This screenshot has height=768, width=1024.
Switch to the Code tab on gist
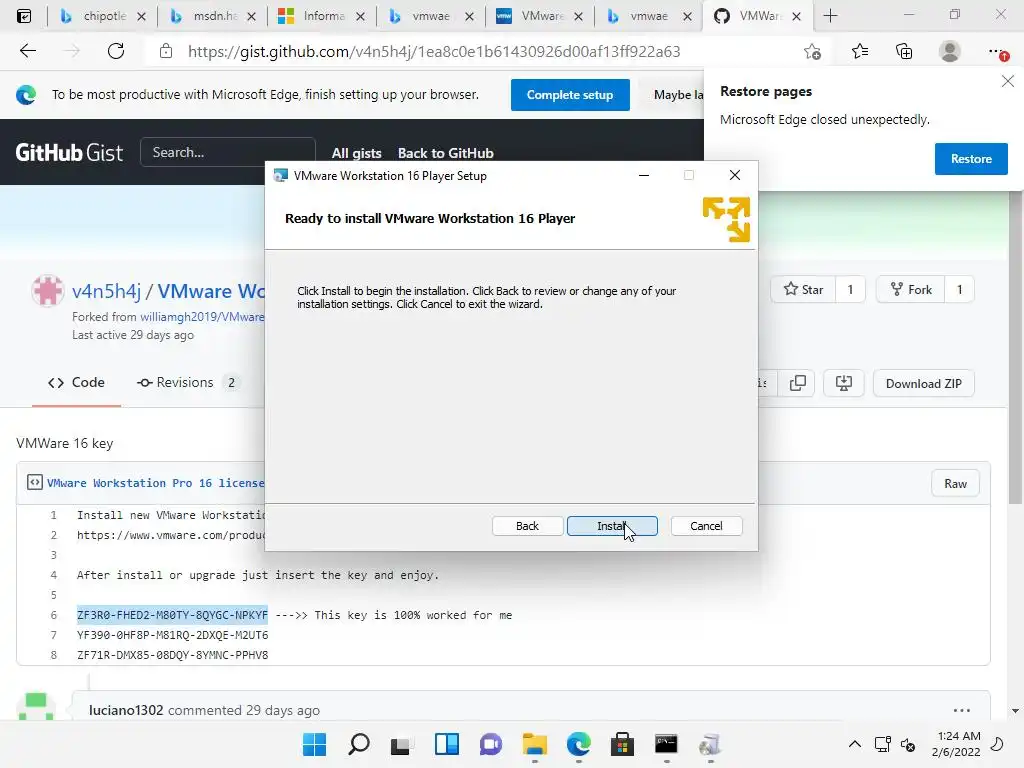(x=76, y=383)
